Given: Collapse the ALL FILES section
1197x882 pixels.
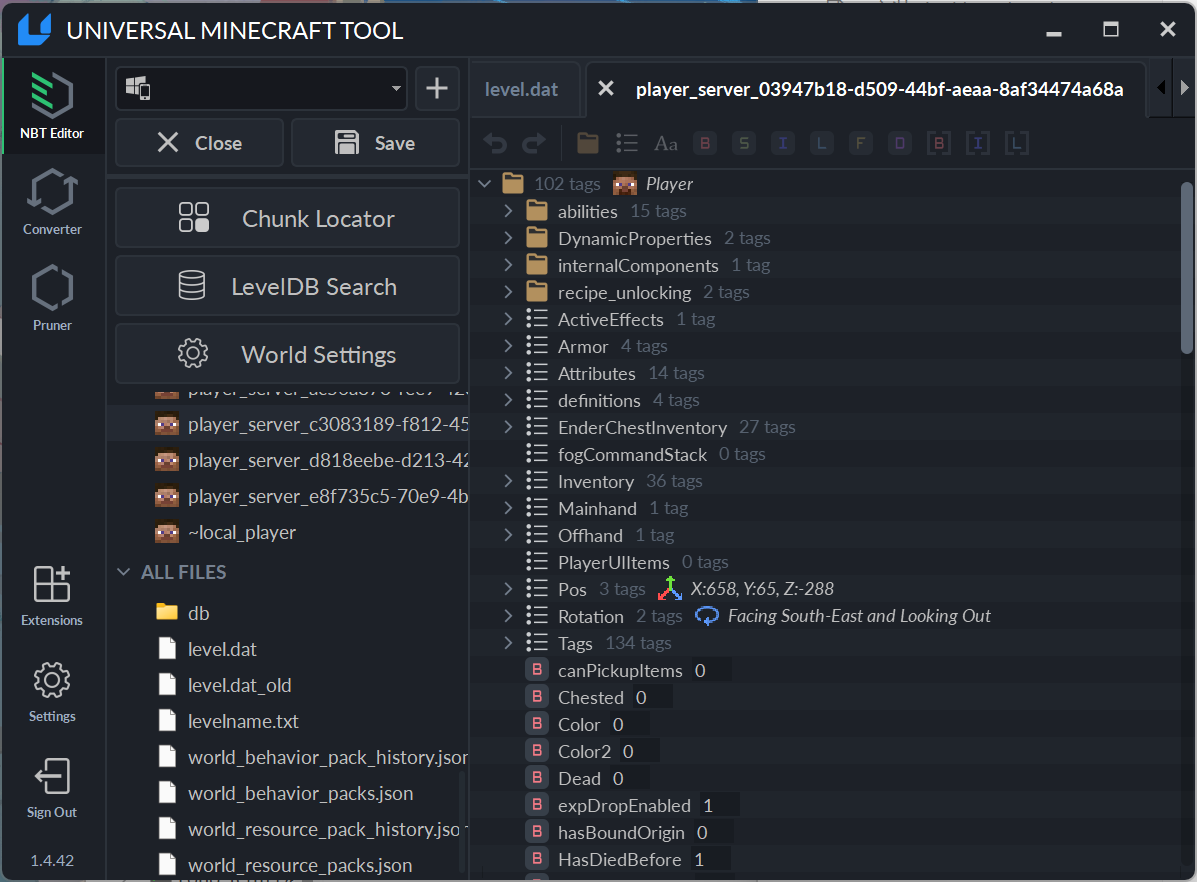Looking at the screenshot, I should tap(124, 572).
